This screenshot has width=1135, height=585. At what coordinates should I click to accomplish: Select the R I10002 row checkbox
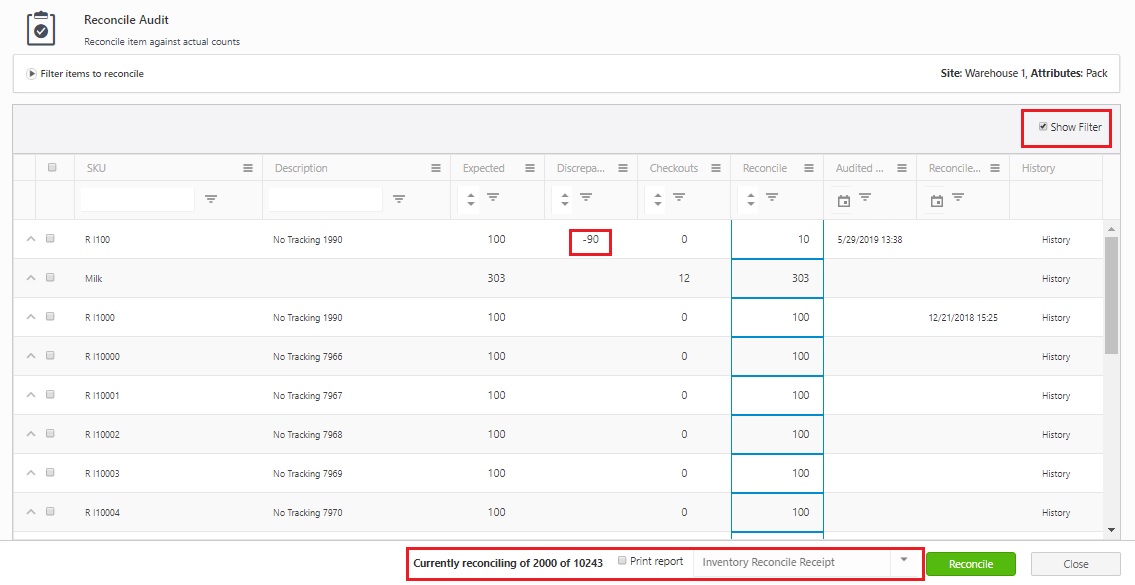[50, 434]
